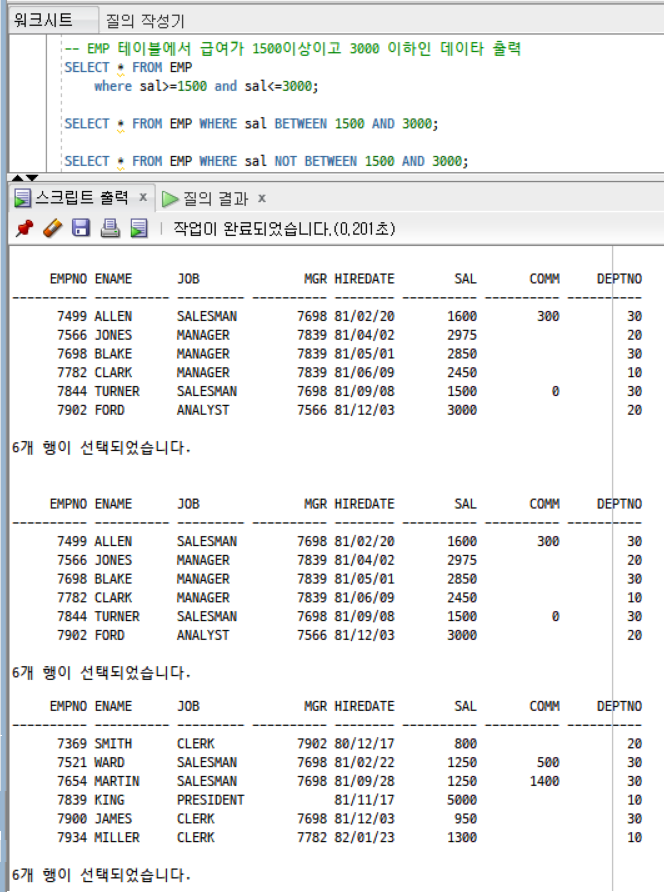Image resolution: width=664 pixels, height=892 pixels.
Task: Click the 'where sal>=1500 and sal<=3000' line
Action: [x=206, y=86]
